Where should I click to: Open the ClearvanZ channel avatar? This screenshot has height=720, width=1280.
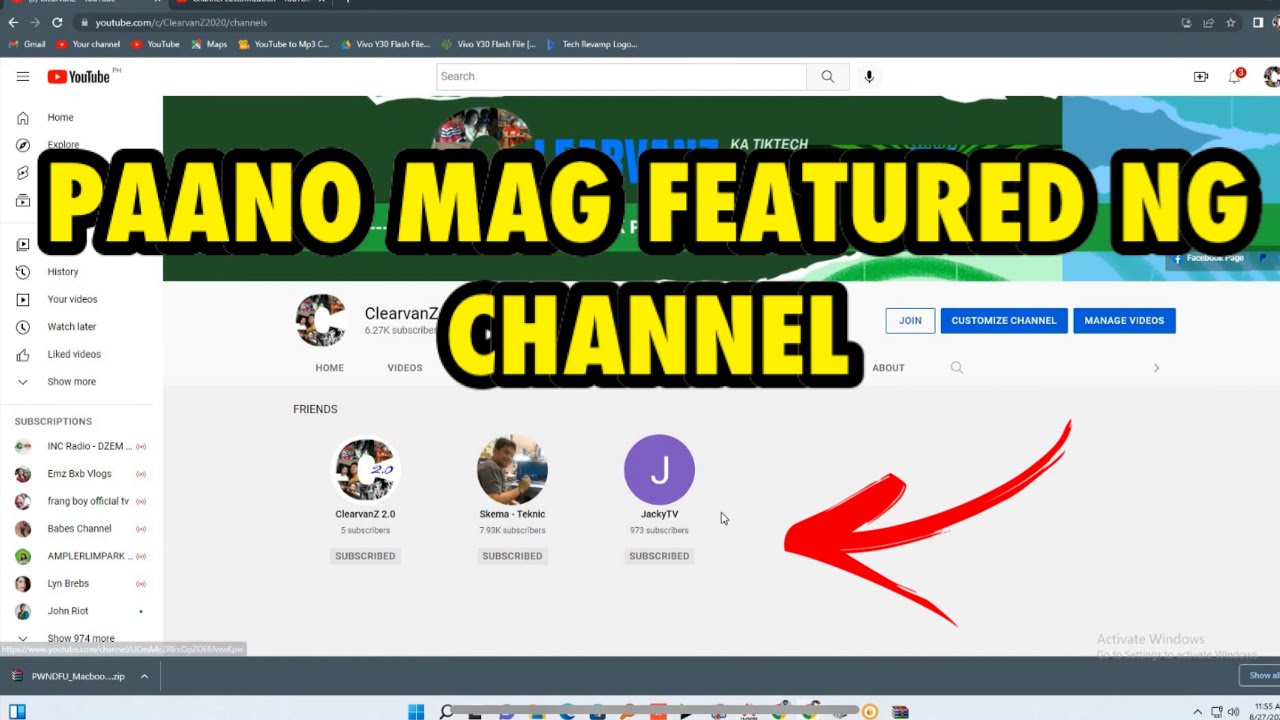pyautogui.click(x=320, y=320)
